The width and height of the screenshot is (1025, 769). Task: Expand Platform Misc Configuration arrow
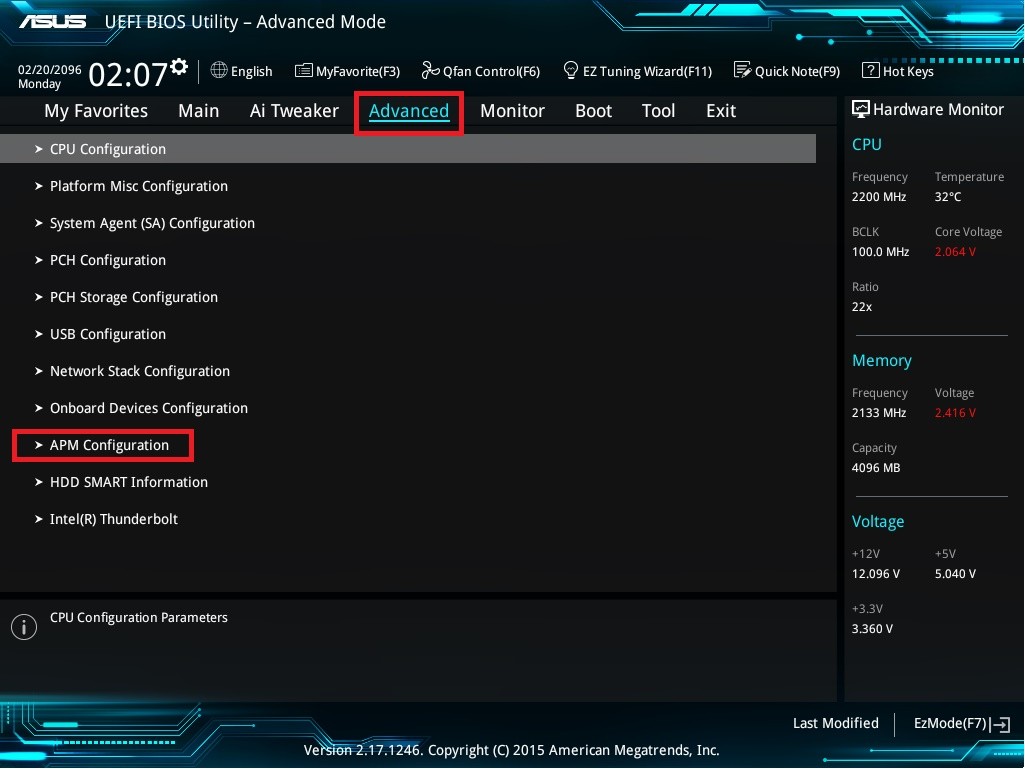39,186
